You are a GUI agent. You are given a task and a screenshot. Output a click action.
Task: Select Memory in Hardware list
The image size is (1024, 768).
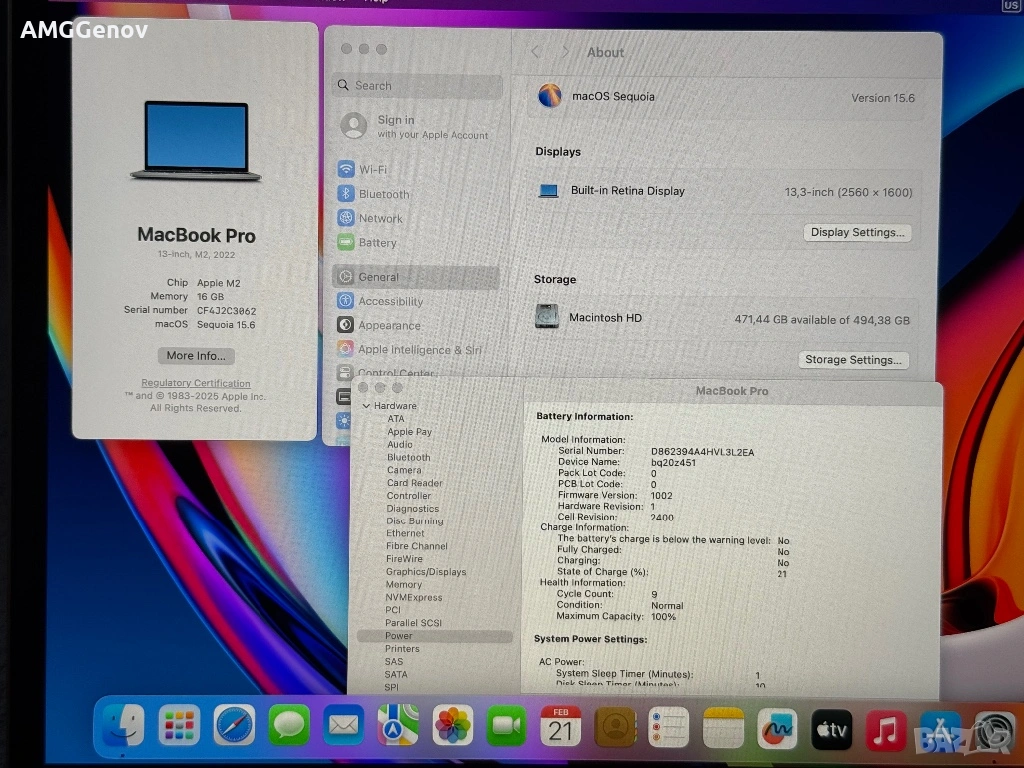click(403, 585)
